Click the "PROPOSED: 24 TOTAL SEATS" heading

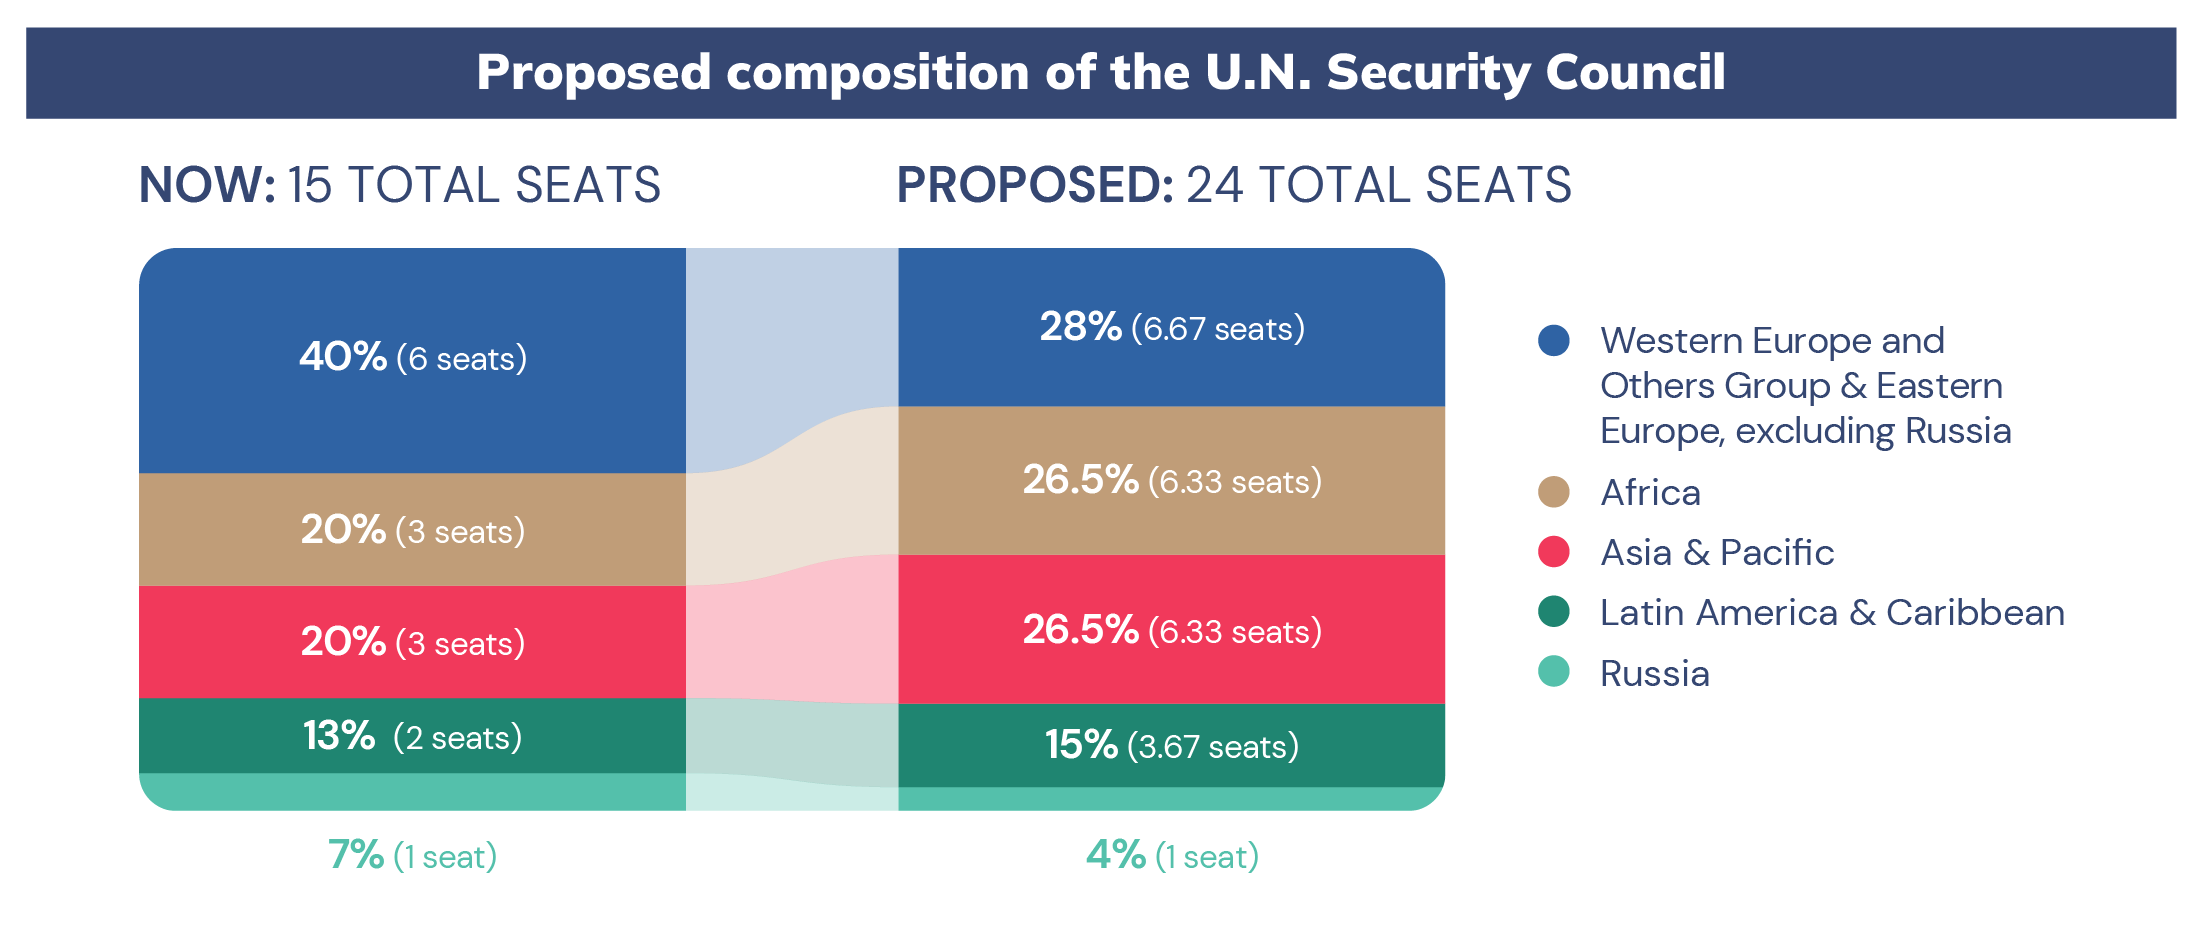[1233, 185]
